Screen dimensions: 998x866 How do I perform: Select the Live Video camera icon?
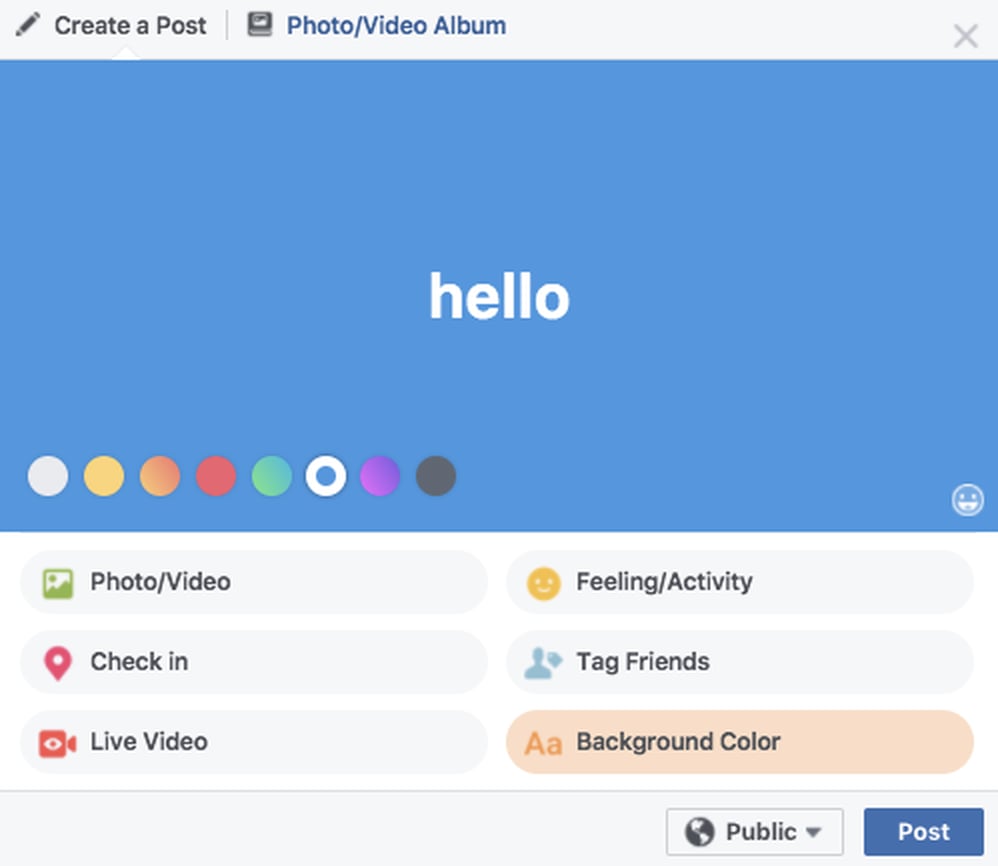point(59,742)
